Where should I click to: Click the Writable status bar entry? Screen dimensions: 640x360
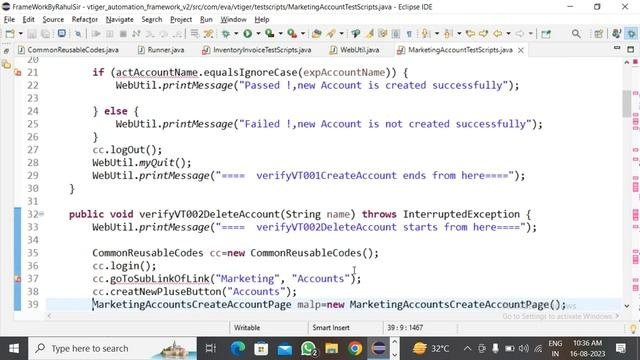[247, 328]
